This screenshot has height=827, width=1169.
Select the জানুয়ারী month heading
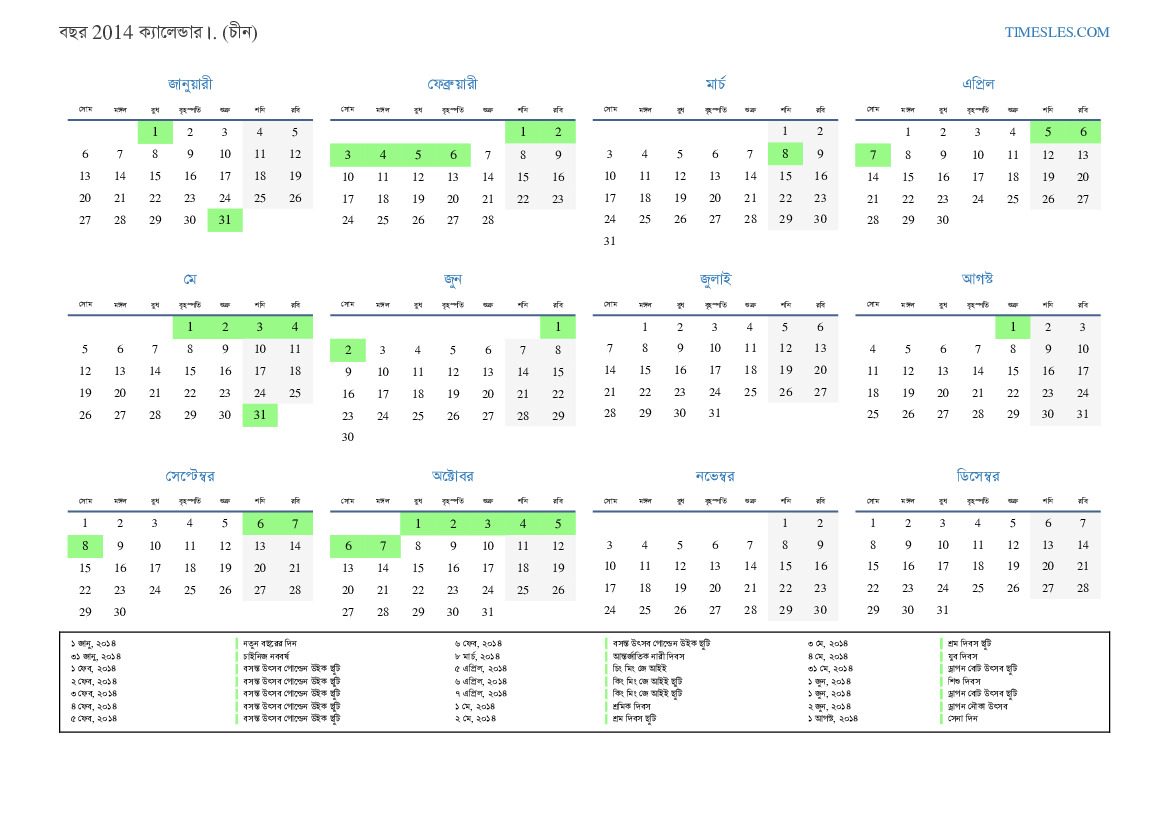coord(190,84)
